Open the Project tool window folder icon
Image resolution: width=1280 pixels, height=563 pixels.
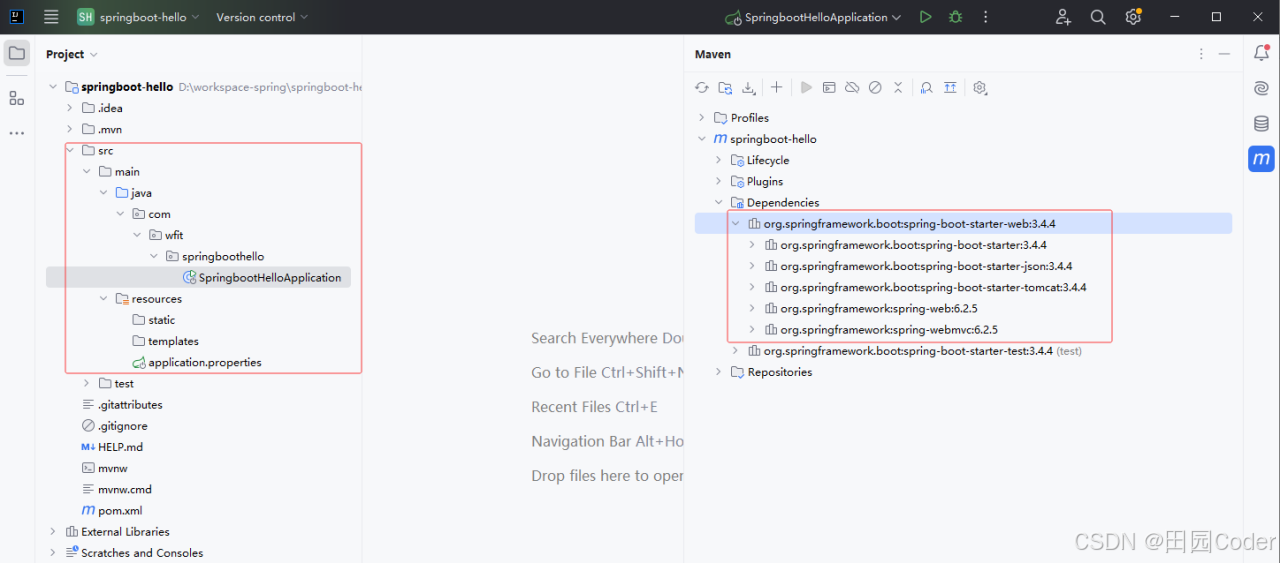click(x=17, y=53)
